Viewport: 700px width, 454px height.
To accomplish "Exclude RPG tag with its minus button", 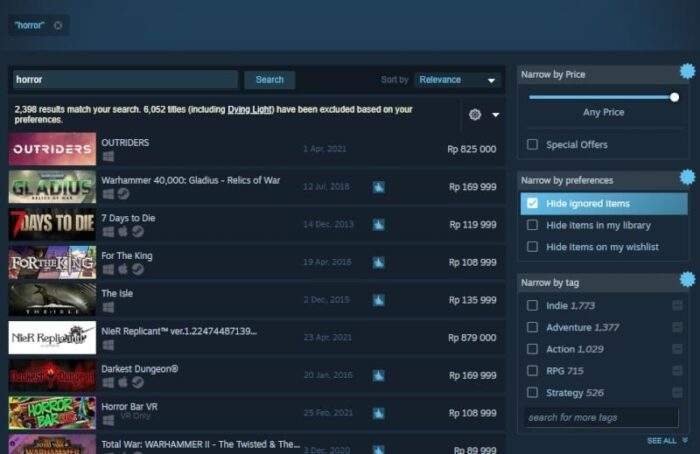I will click(677, 371).
